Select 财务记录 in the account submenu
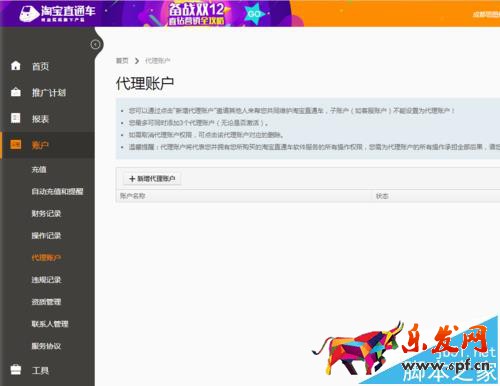This screenshot has width=500, height=386. (46, 213)
